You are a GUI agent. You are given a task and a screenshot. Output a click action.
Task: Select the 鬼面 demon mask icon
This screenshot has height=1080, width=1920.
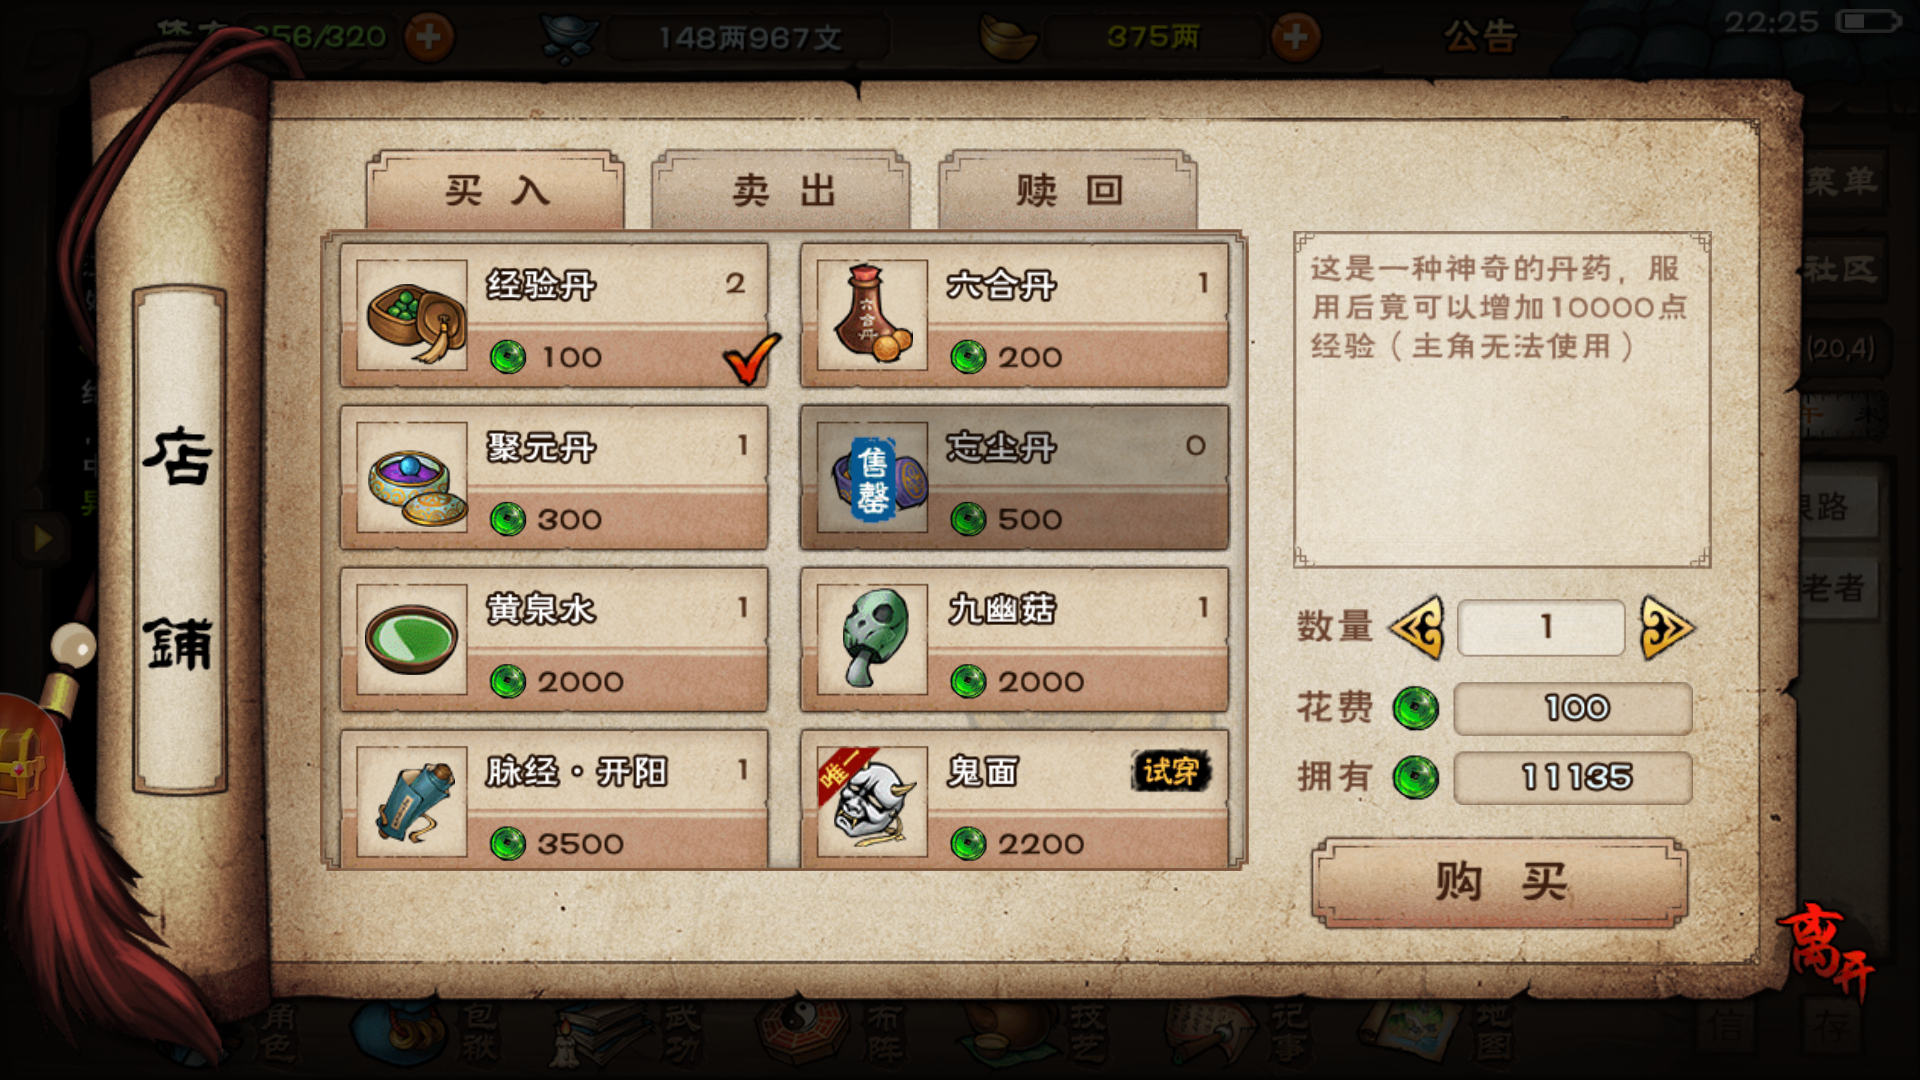point(872,802)
